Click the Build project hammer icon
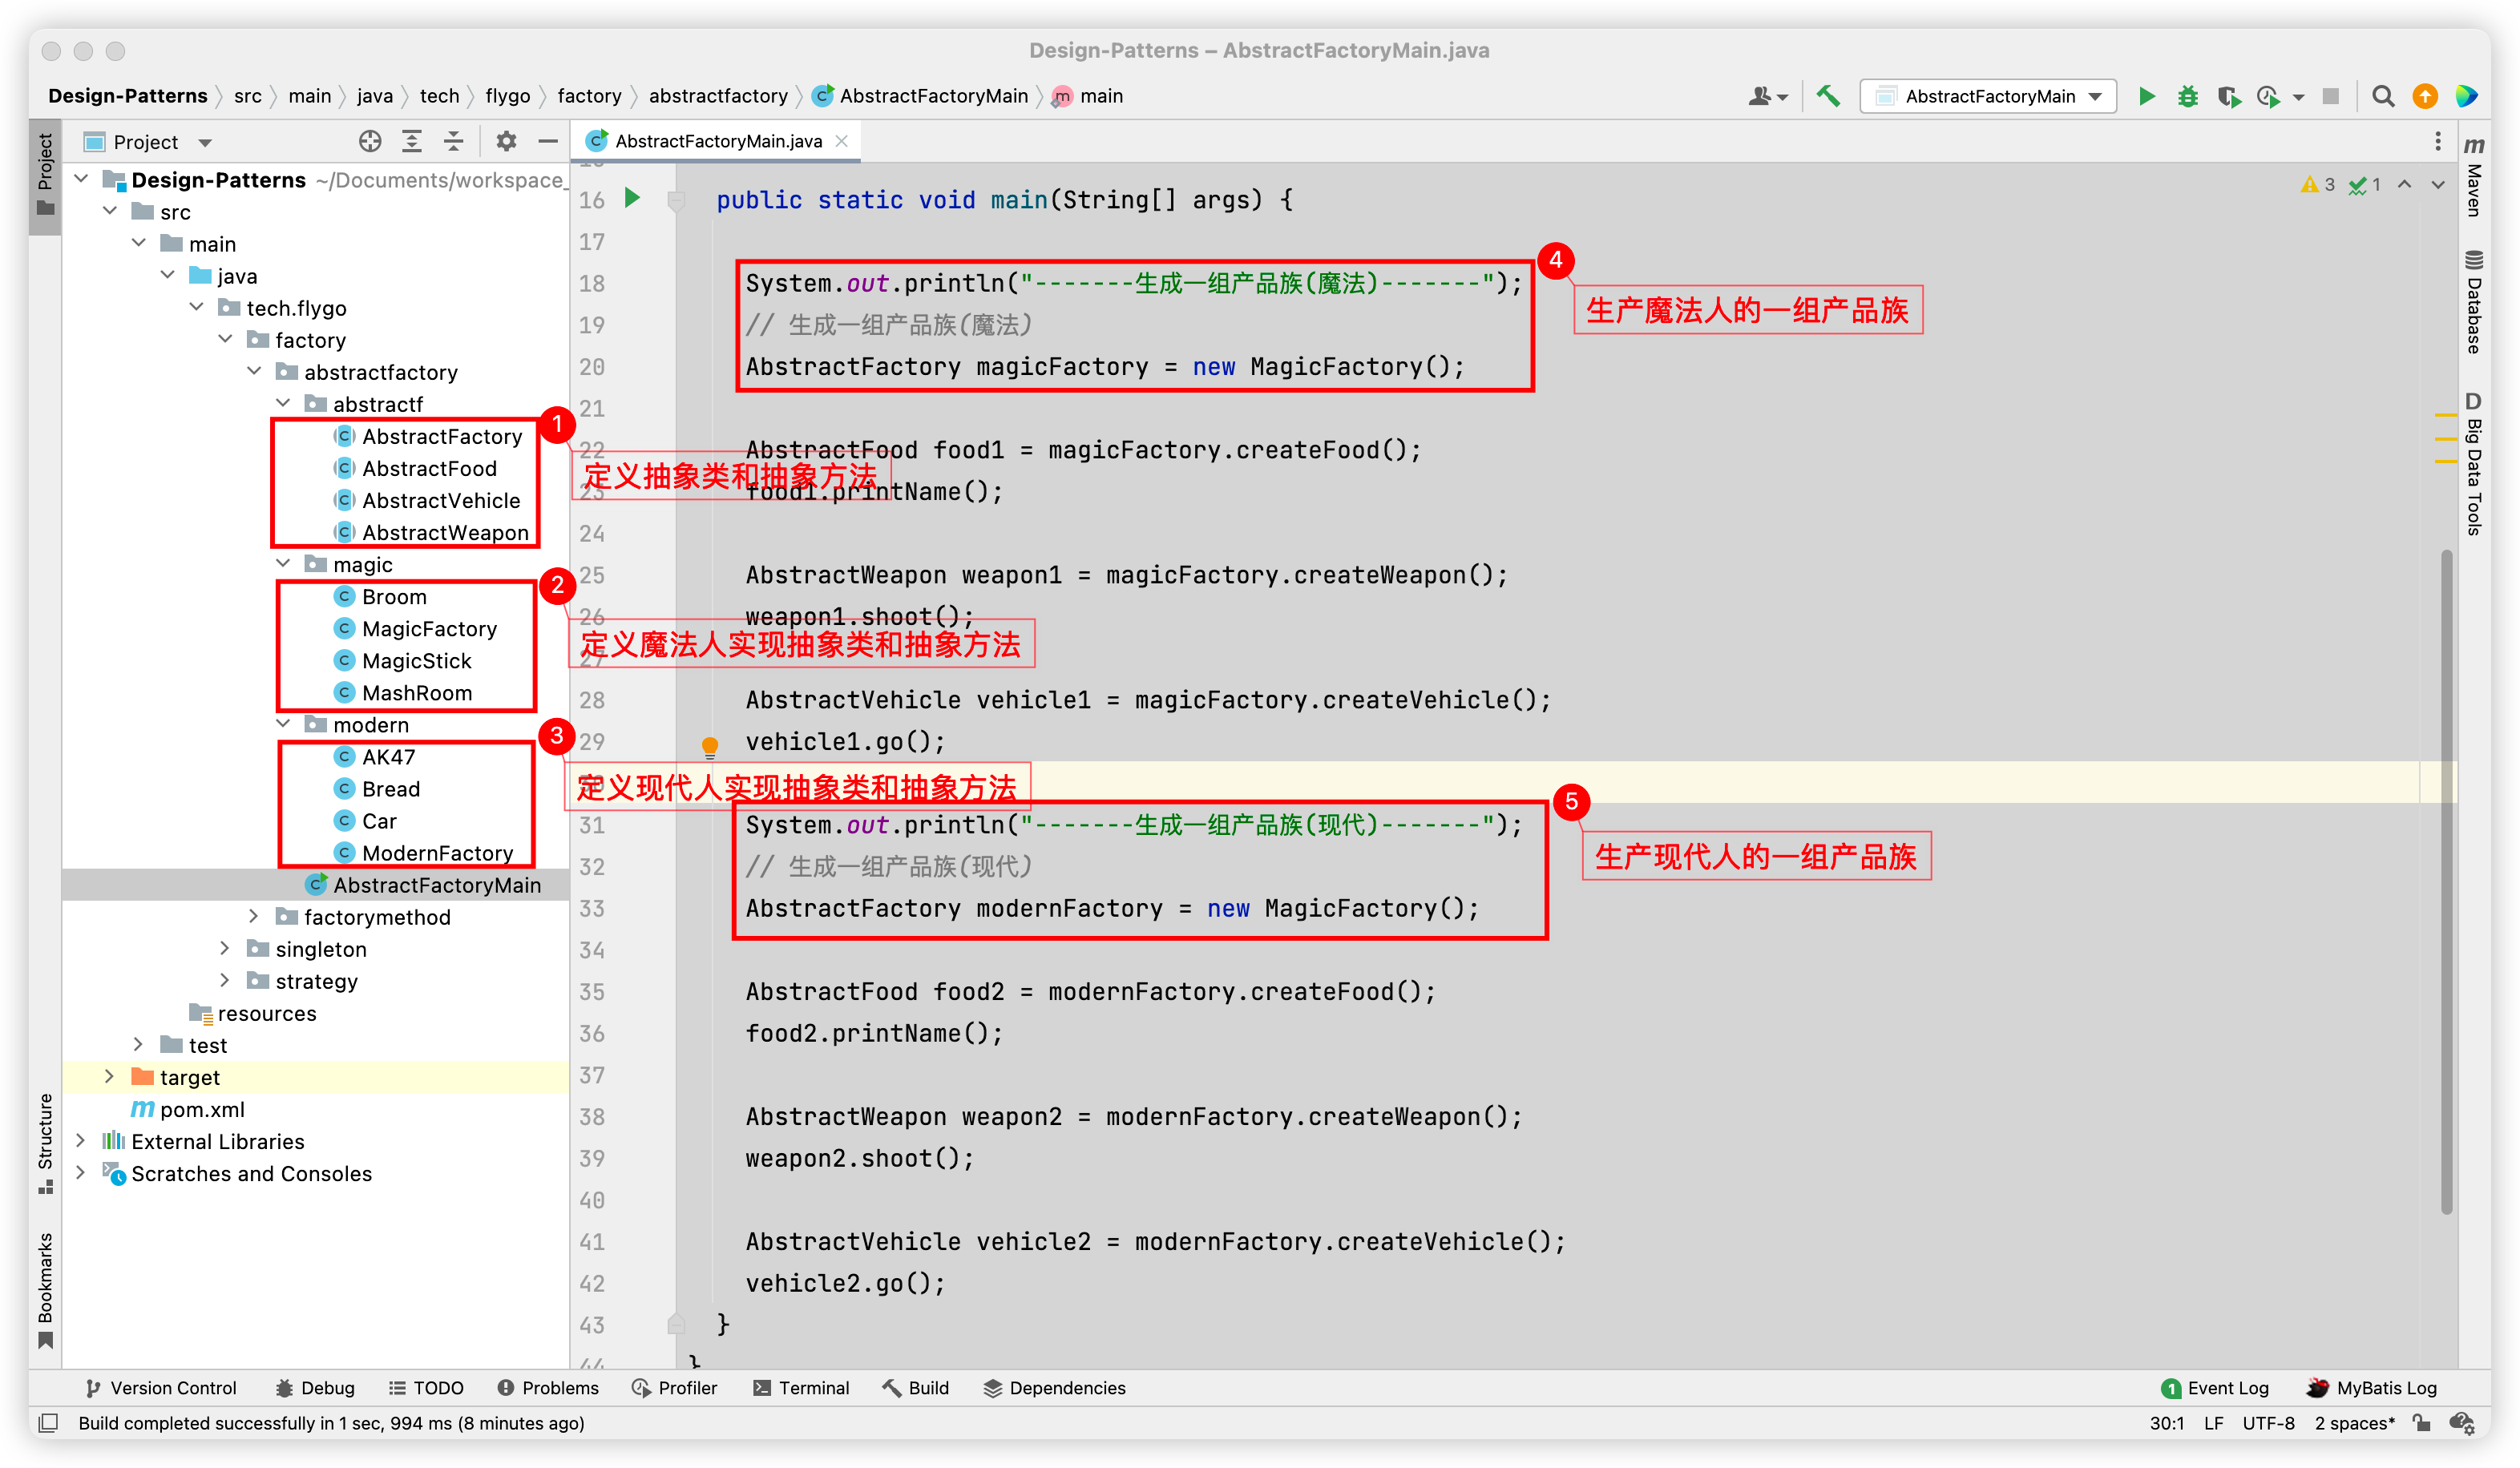 (x=1828, y=96)
